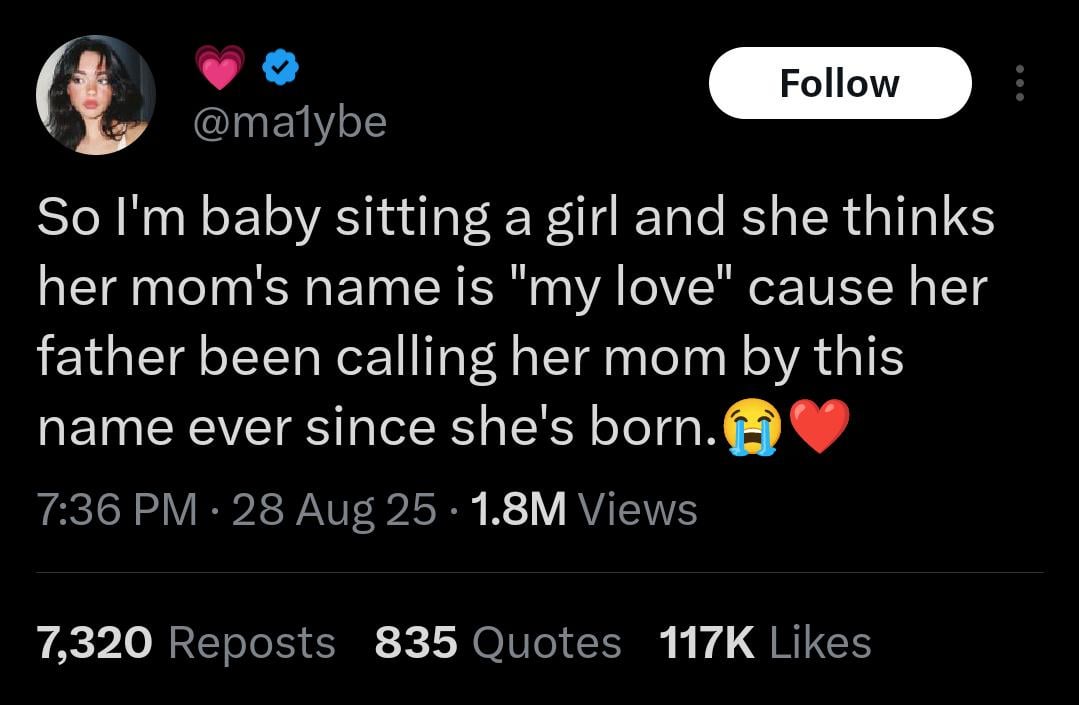
Task: Click the word "Likes" label
Action: 820,643
